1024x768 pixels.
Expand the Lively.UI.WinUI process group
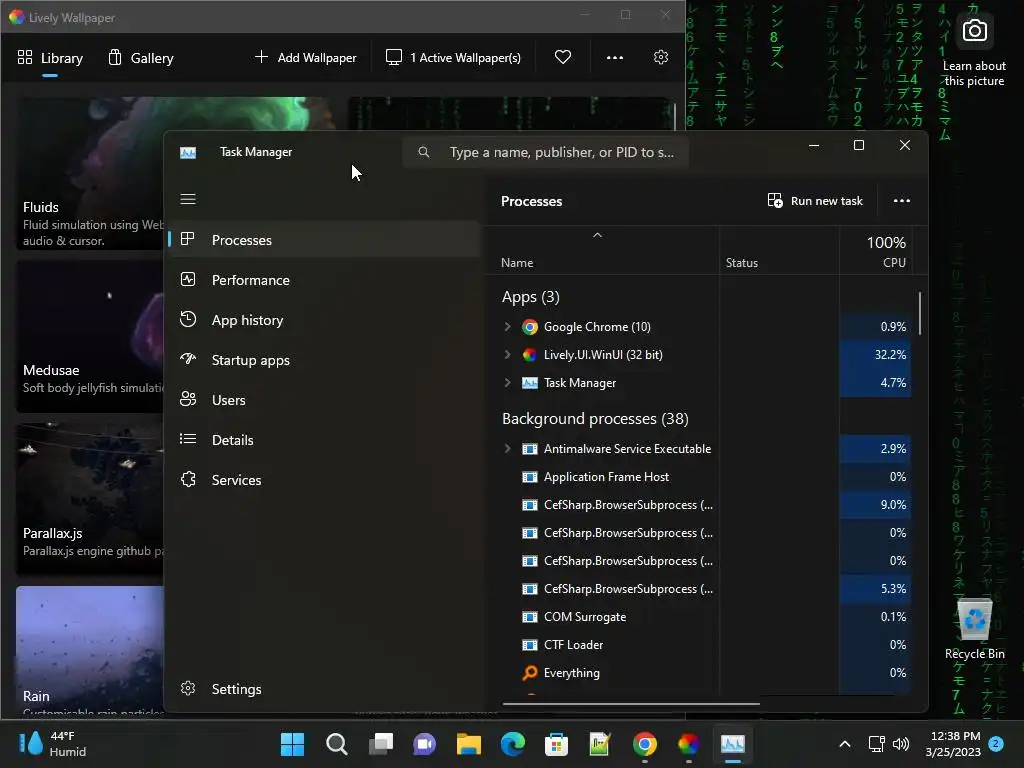tap(507, 355)
